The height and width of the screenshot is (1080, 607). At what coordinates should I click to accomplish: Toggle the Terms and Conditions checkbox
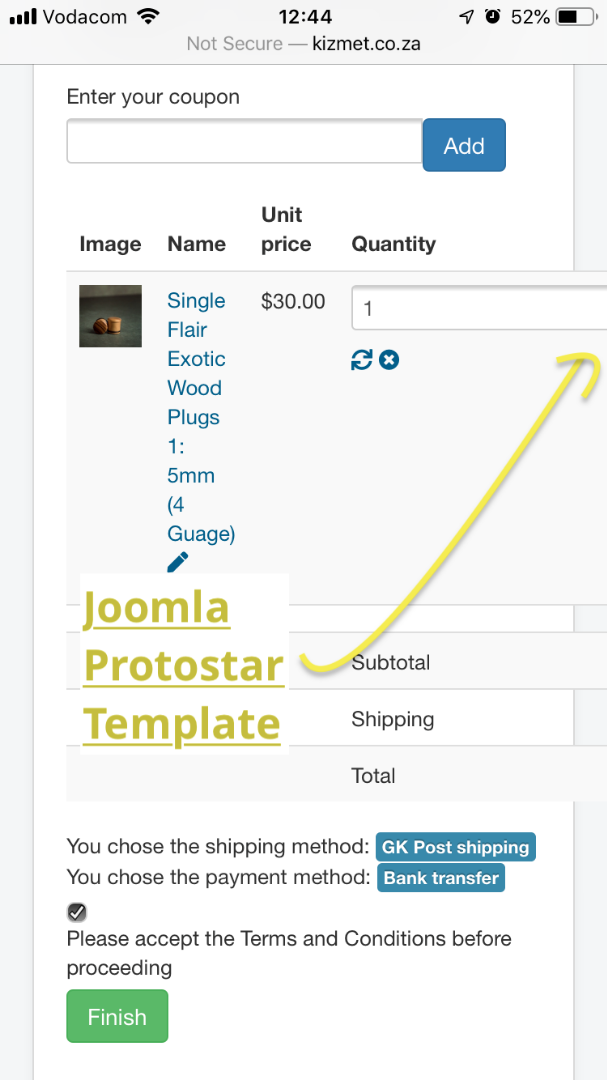pyautogui.click(x=77, y=911)
